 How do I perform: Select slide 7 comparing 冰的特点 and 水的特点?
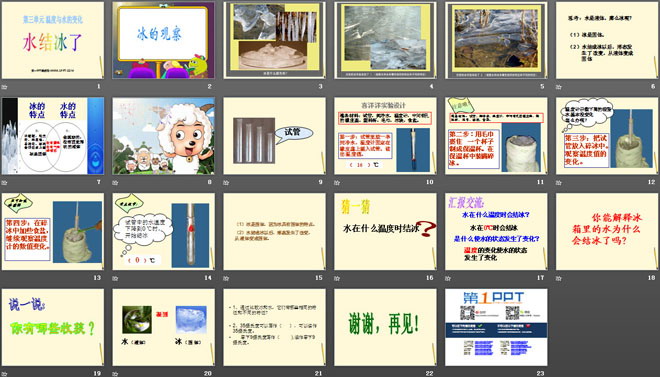[x=53, y=136]
